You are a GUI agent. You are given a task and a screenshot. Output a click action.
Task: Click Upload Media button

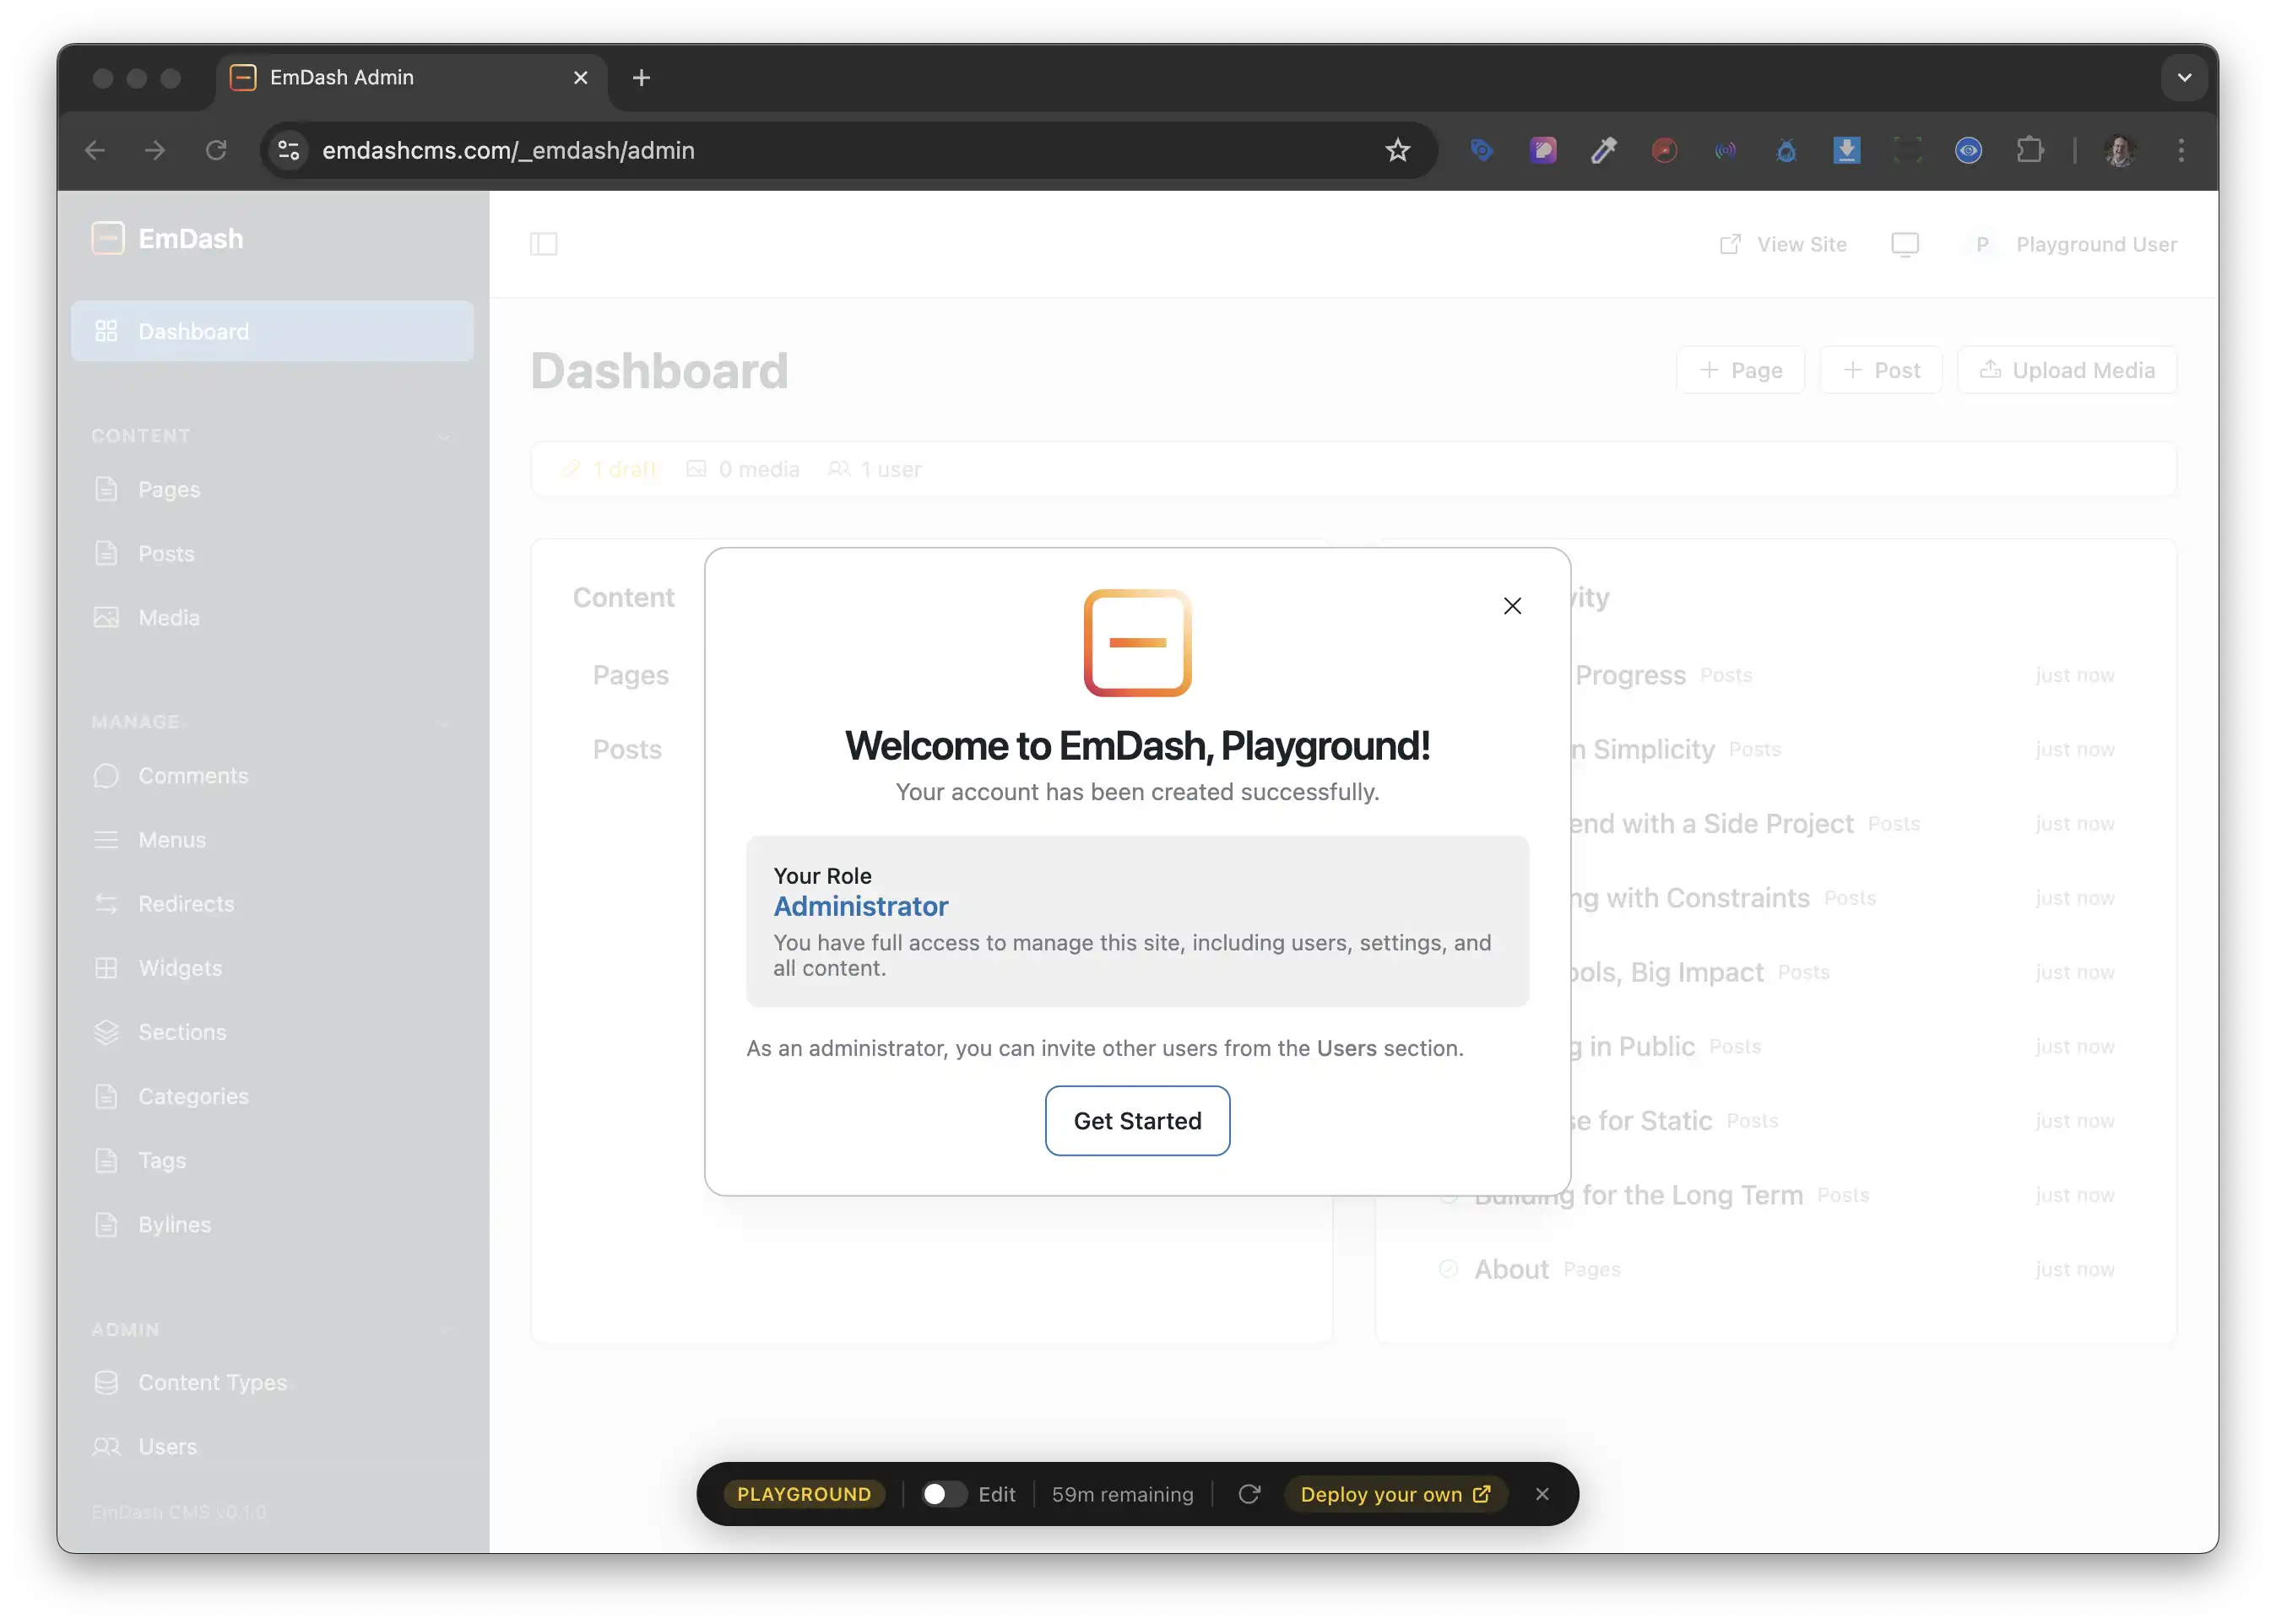2066,370
